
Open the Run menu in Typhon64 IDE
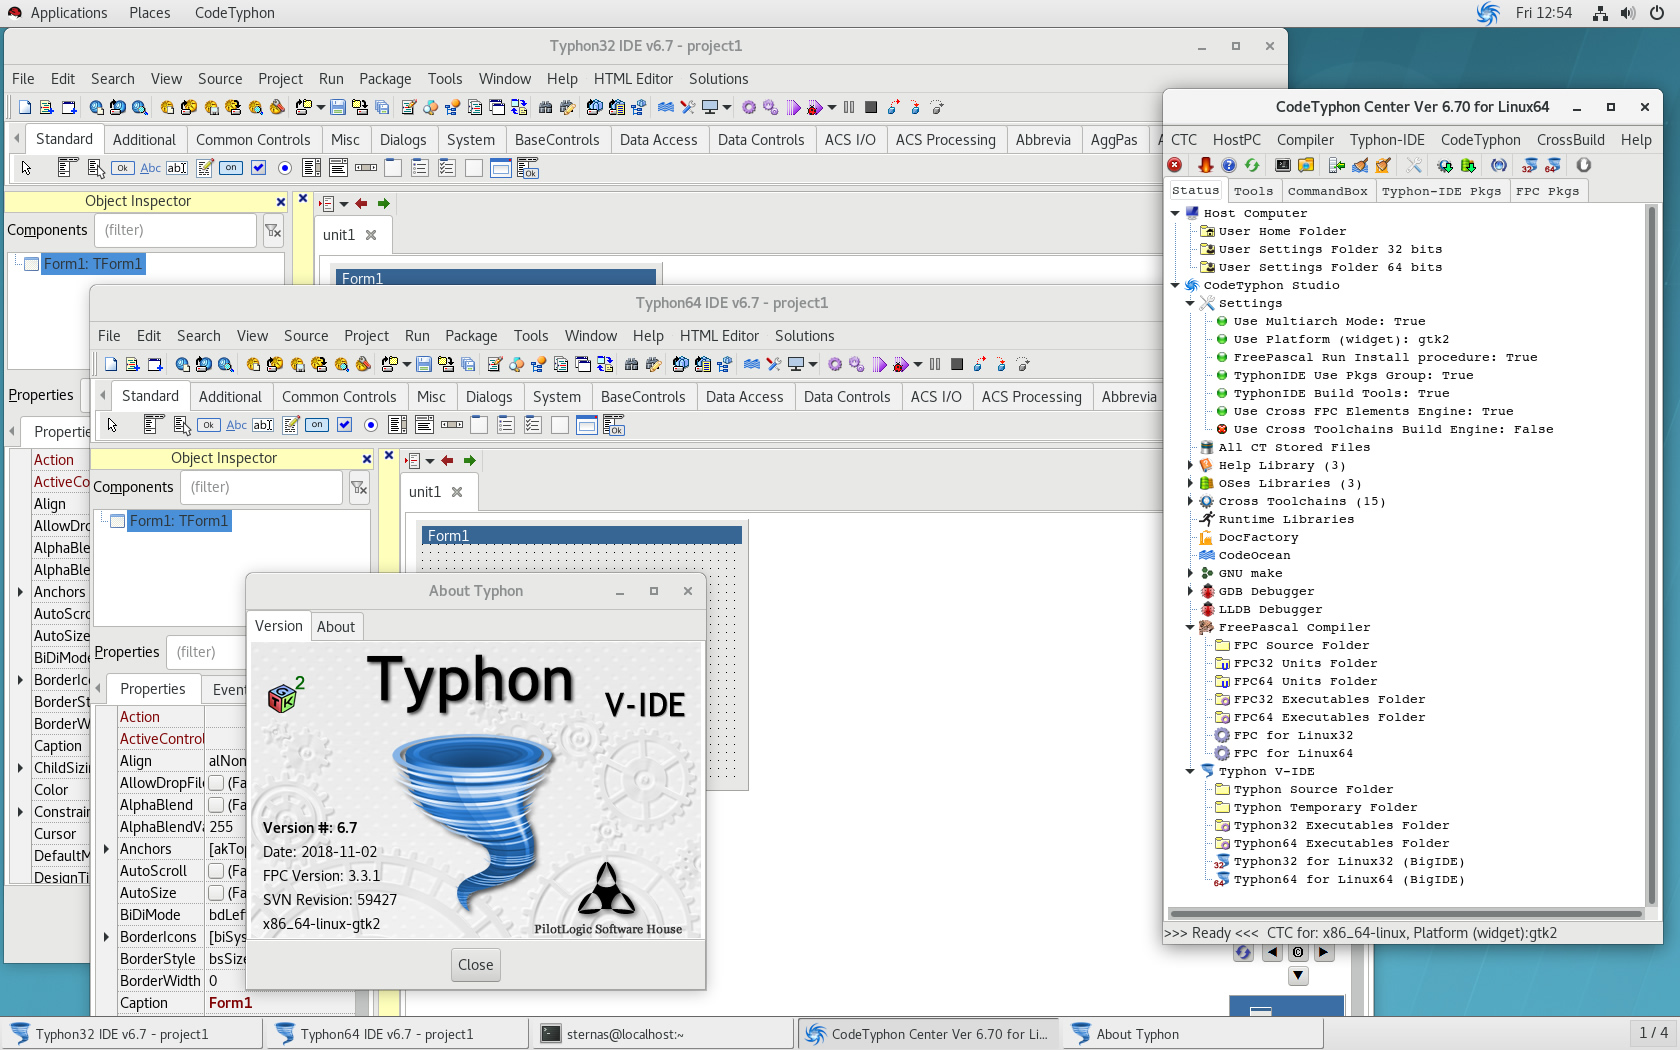pyautogui.click(x=417, y=336)
